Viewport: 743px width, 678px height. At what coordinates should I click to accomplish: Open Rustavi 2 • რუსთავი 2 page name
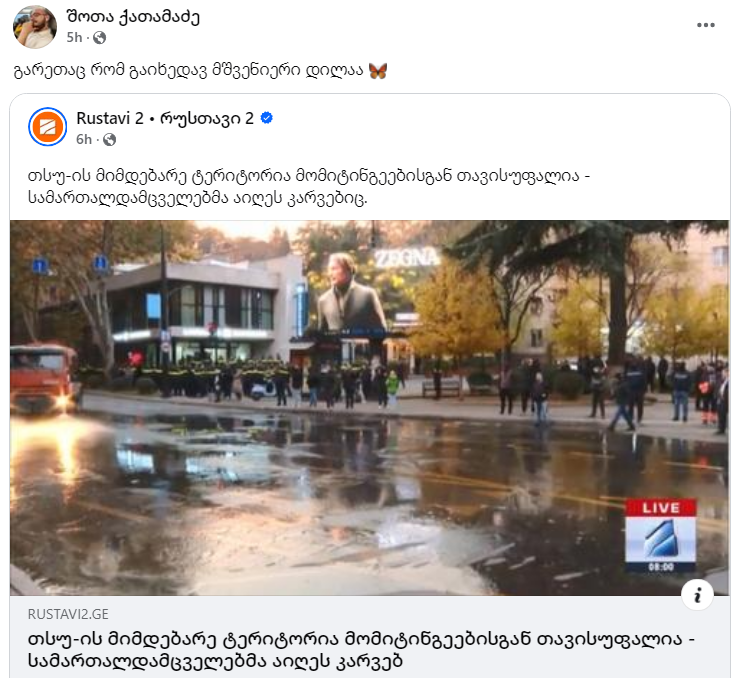click(165, 118)
